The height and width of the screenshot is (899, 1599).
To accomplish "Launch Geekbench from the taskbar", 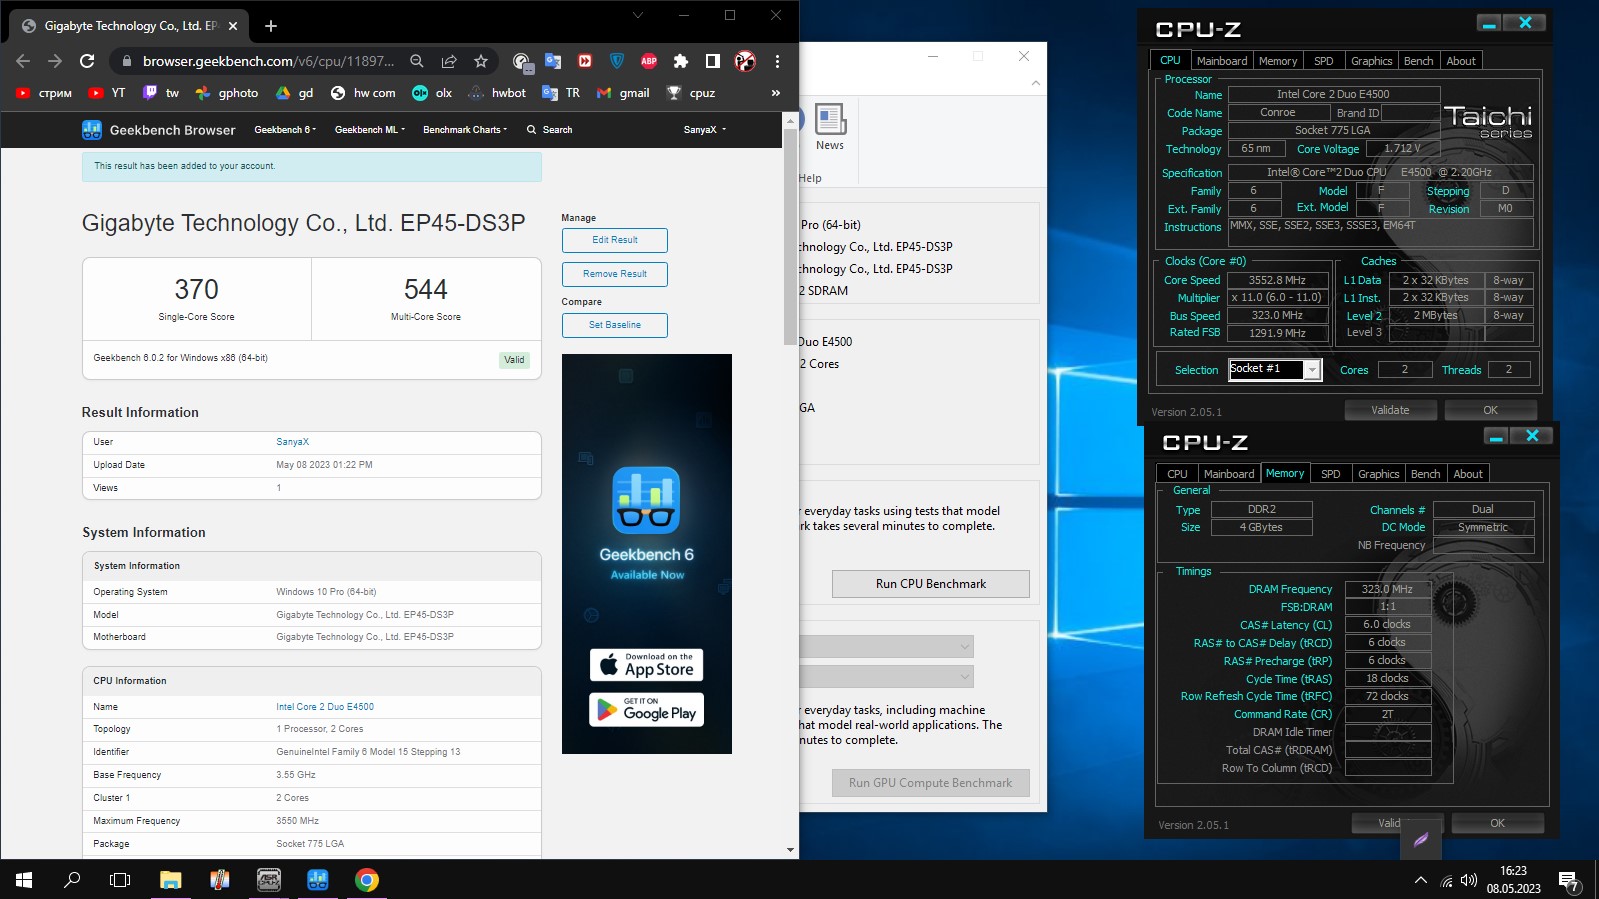I will [x=318, y=880].
